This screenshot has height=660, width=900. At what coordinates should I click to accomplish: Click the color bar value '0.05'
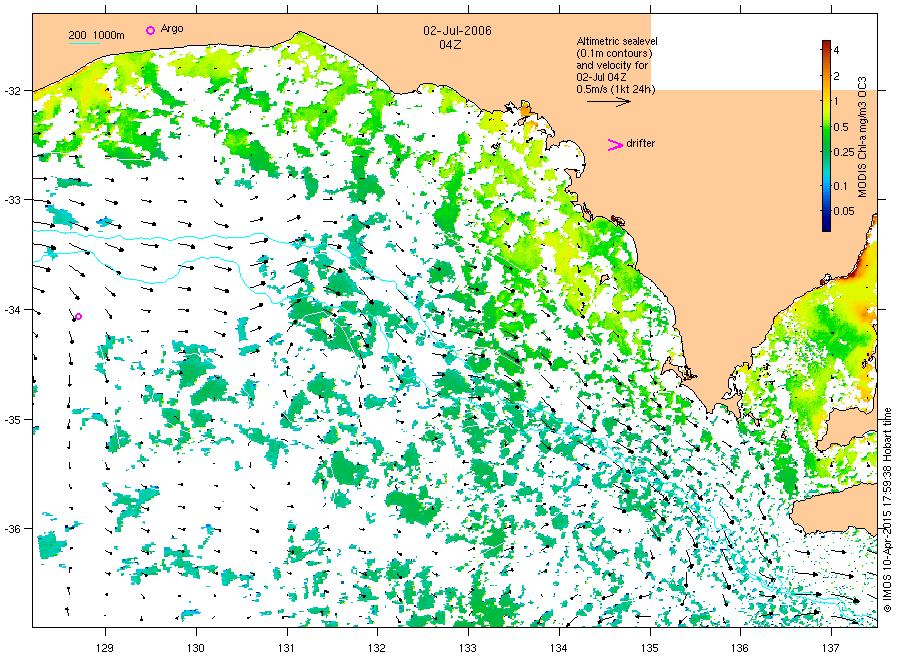[844, 211]
